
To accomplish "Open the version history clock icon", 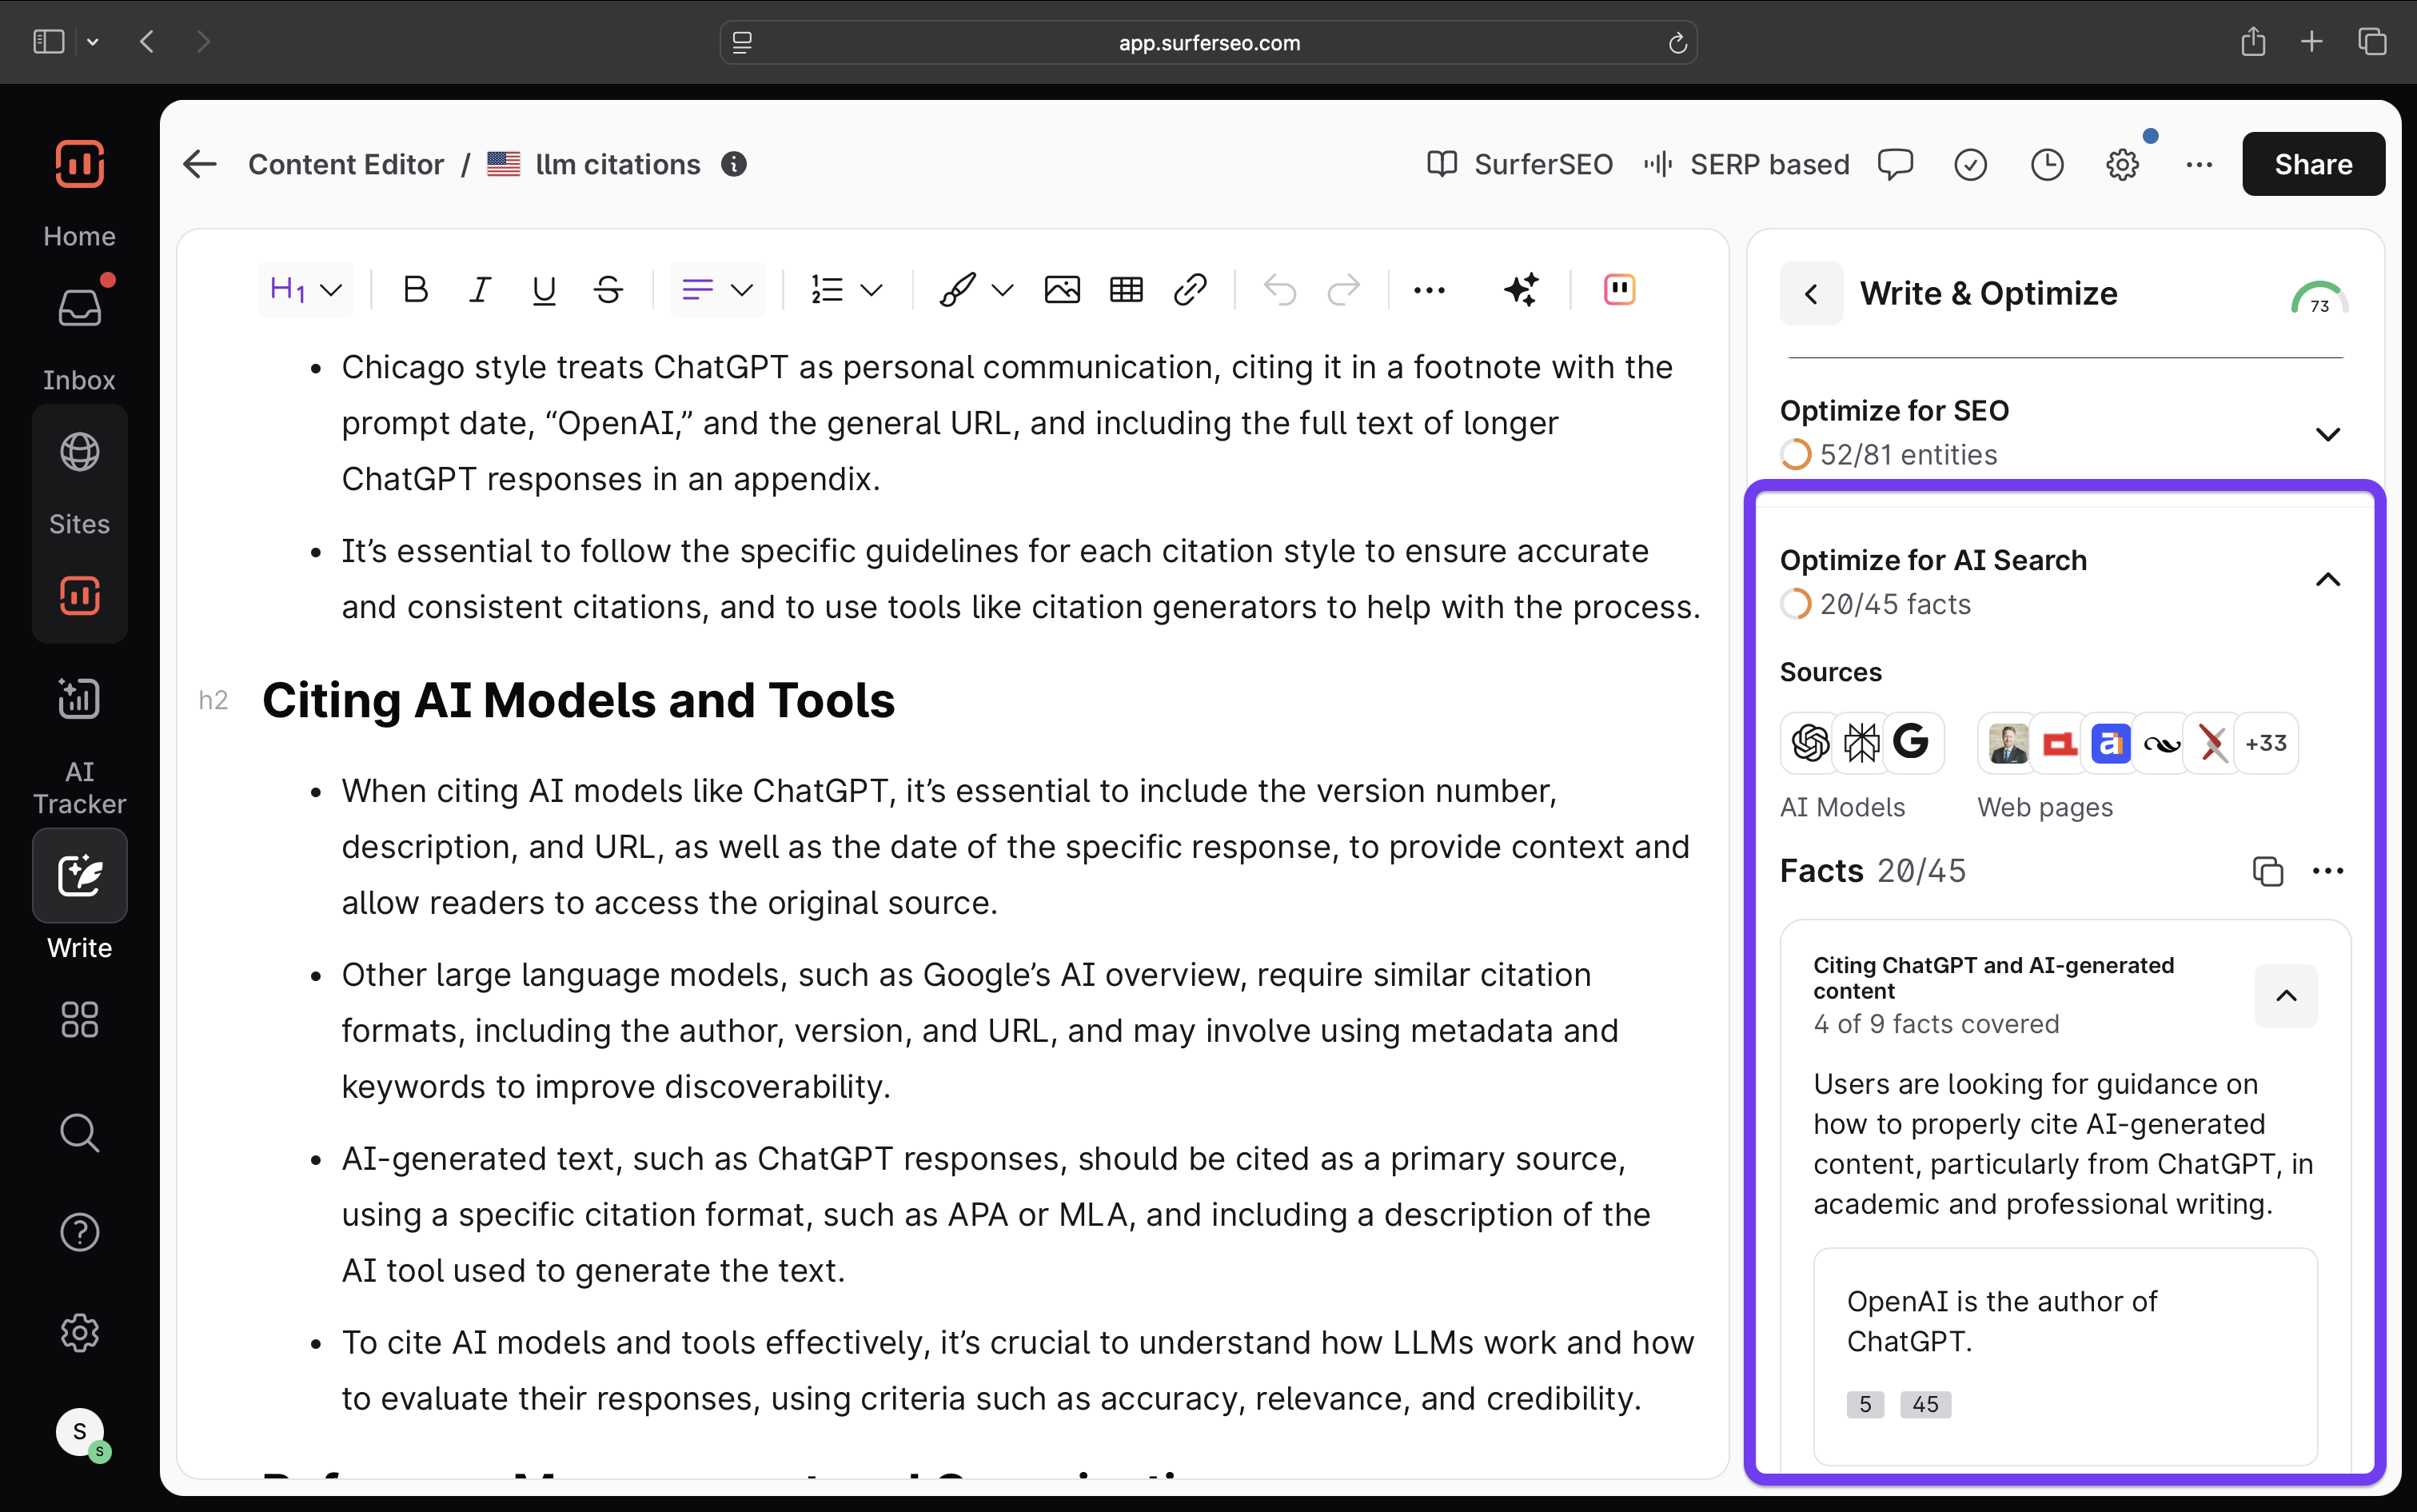I will coord(2046,165).
